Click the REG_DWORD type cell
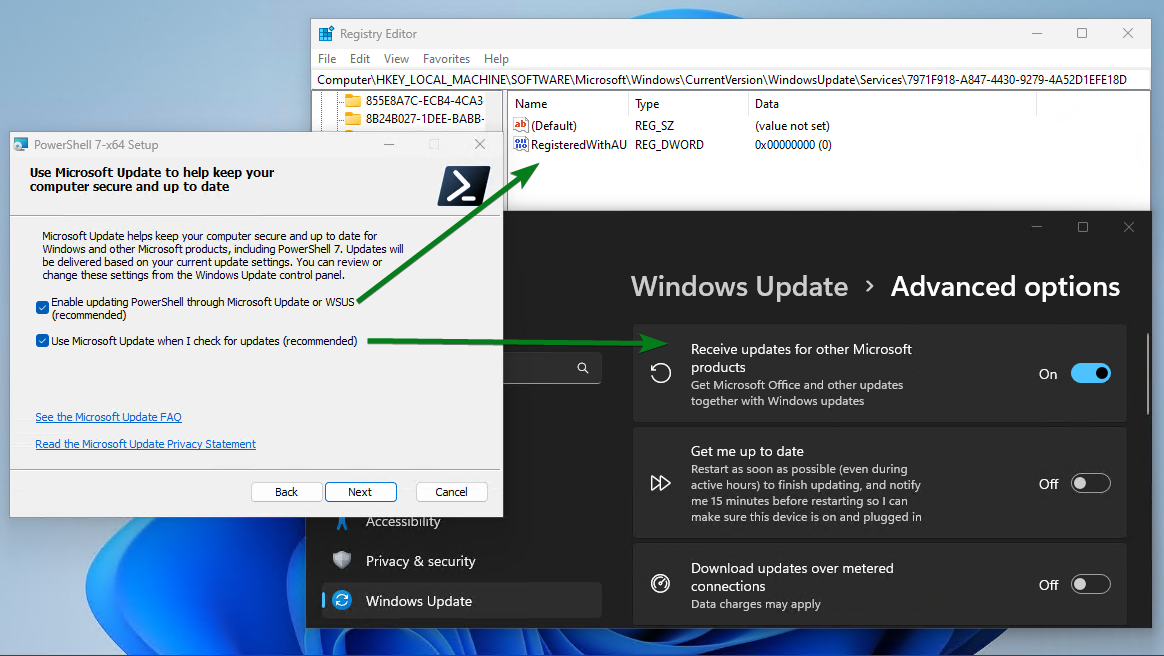Viewport: 1164px width, 656px height. pyautogui.click(x=669, y=145)
